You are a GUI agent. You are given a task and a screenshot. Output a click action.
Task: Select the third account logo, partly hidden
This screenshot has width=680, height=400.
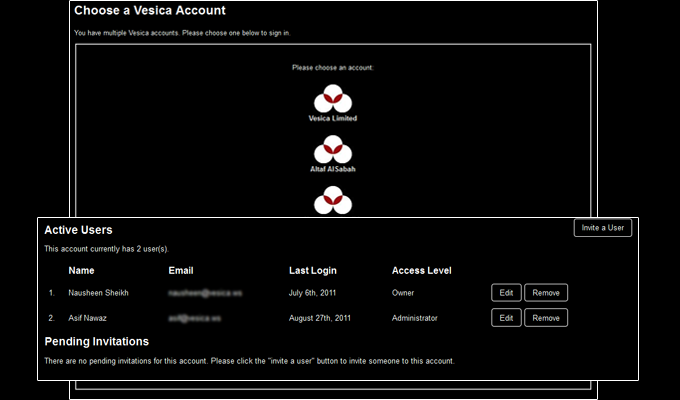(x=333, y=200)
